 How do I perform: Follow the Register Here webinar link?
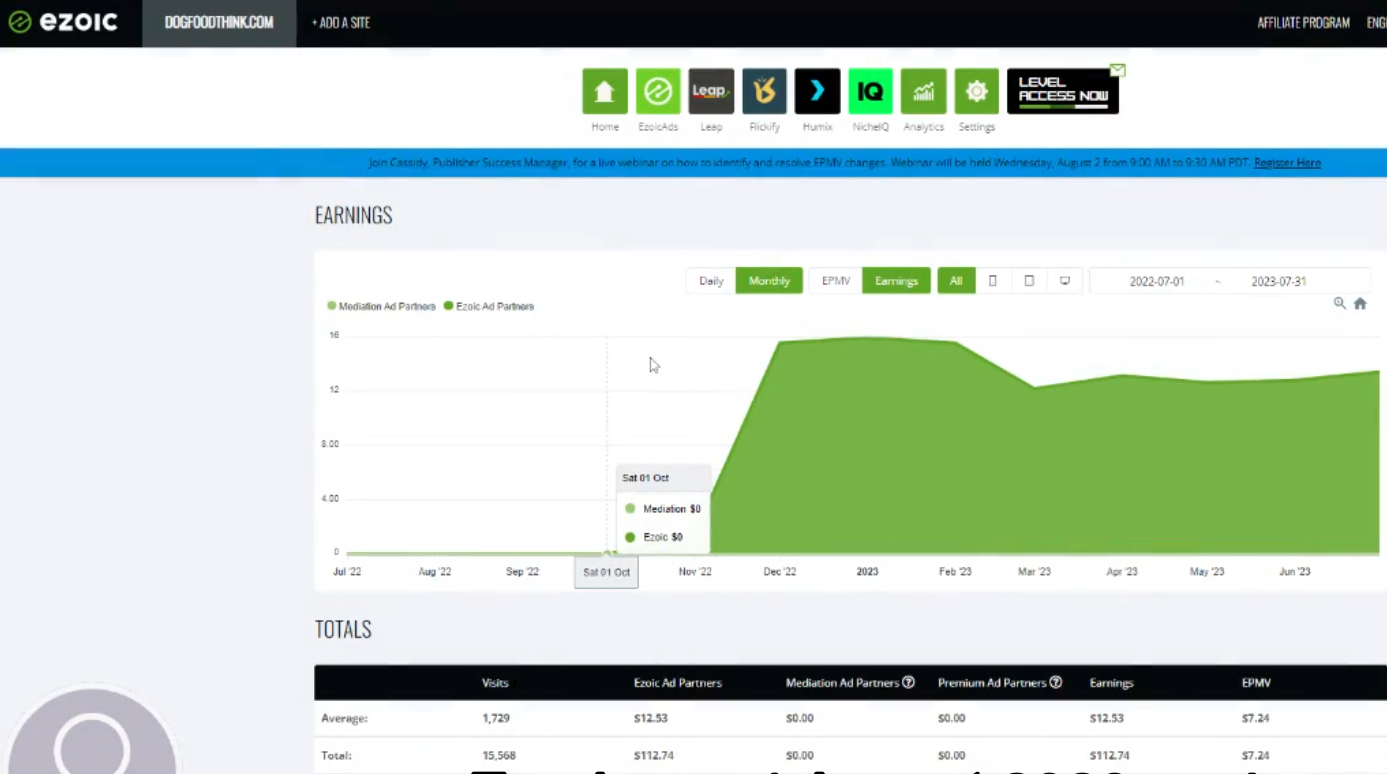tap(1287, 163)
